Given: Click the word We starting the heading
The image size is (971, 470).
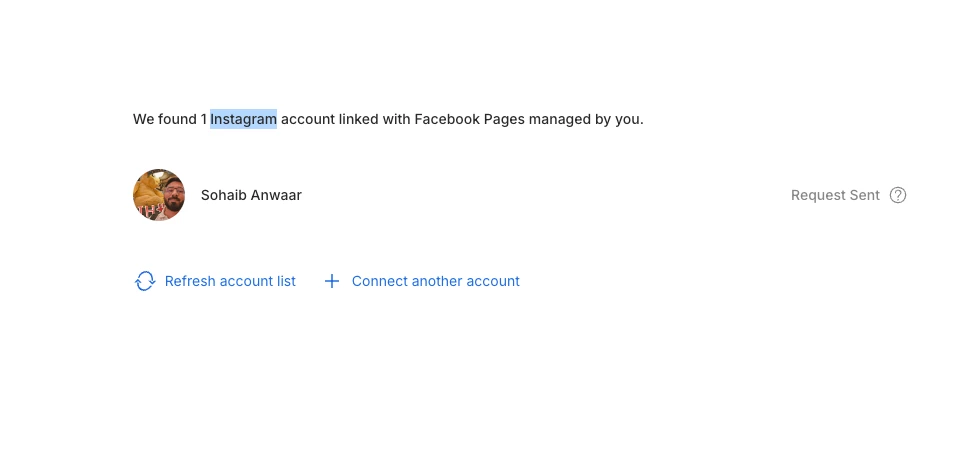Looking at the screenshot, I should coord(143,119).
